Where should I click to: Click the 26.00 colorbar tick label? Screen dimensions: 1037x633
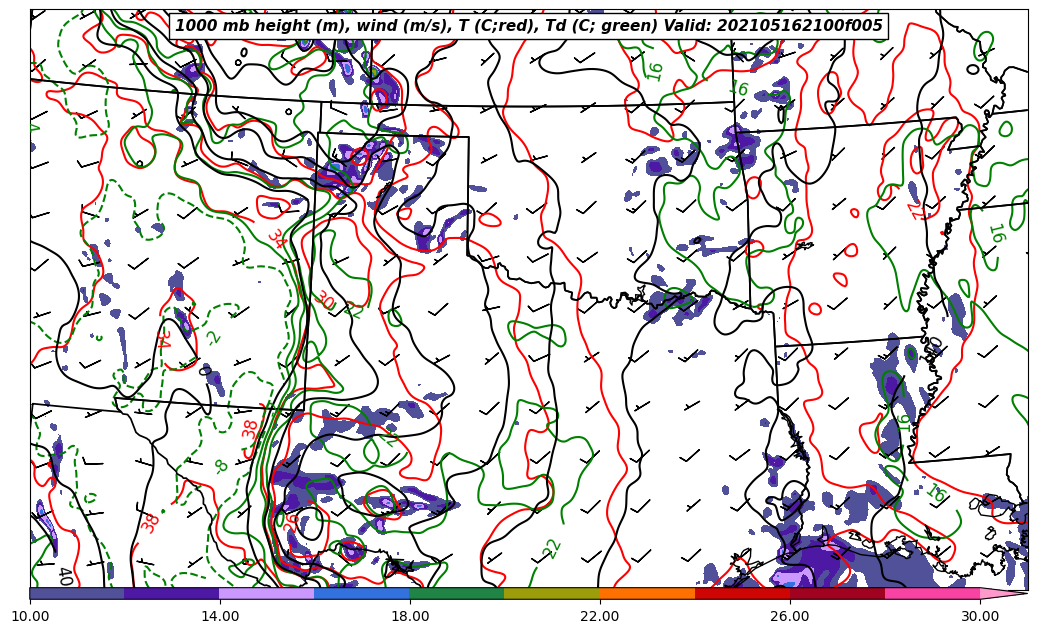790,616
